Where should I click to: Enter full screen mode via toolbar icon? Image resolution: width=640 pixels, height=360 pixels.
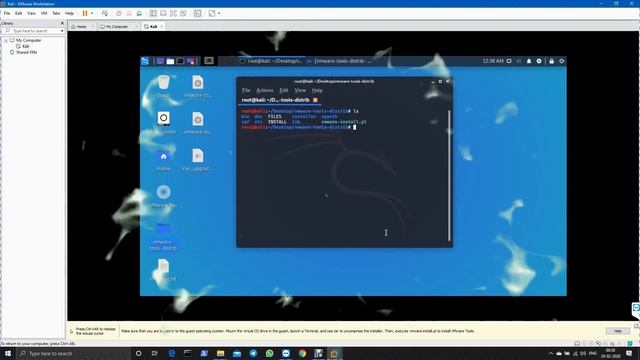coord(173,13)
